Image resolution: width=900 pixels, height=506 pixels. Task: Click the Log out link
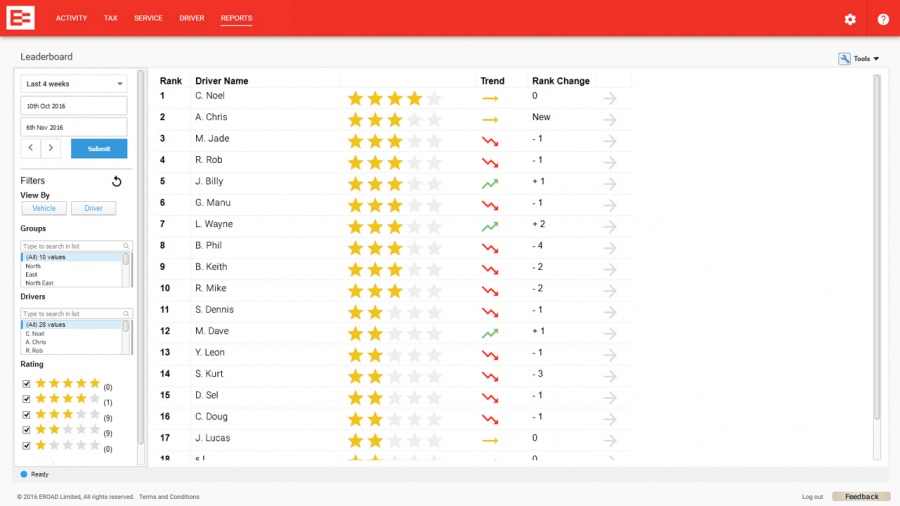click(x=812, y=497)
